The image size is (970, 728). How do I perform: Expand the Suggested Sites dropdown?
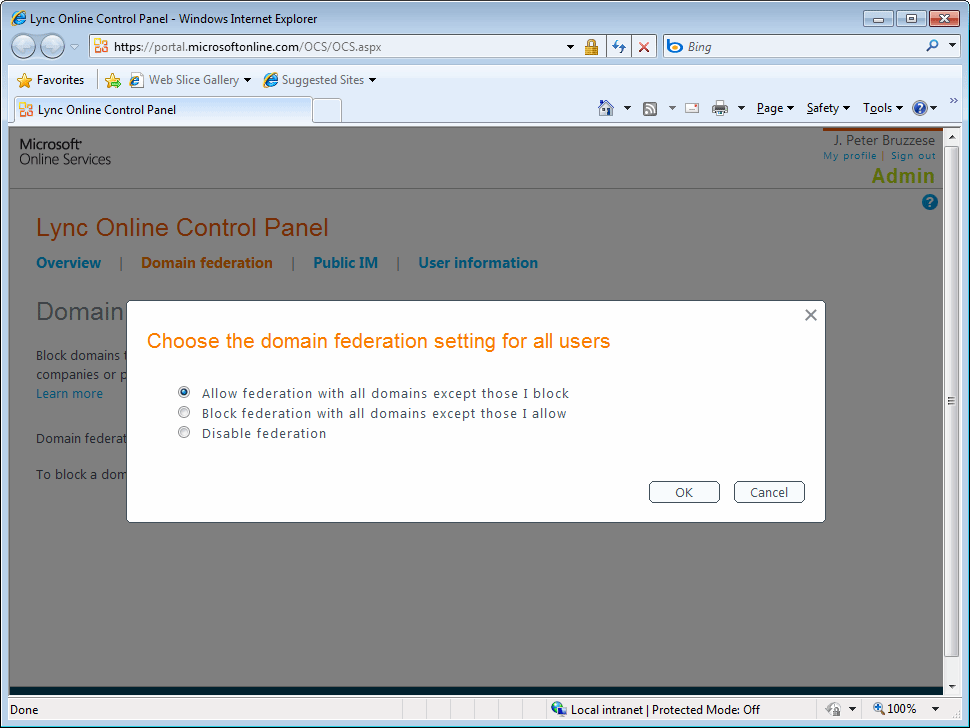point(372,80)
